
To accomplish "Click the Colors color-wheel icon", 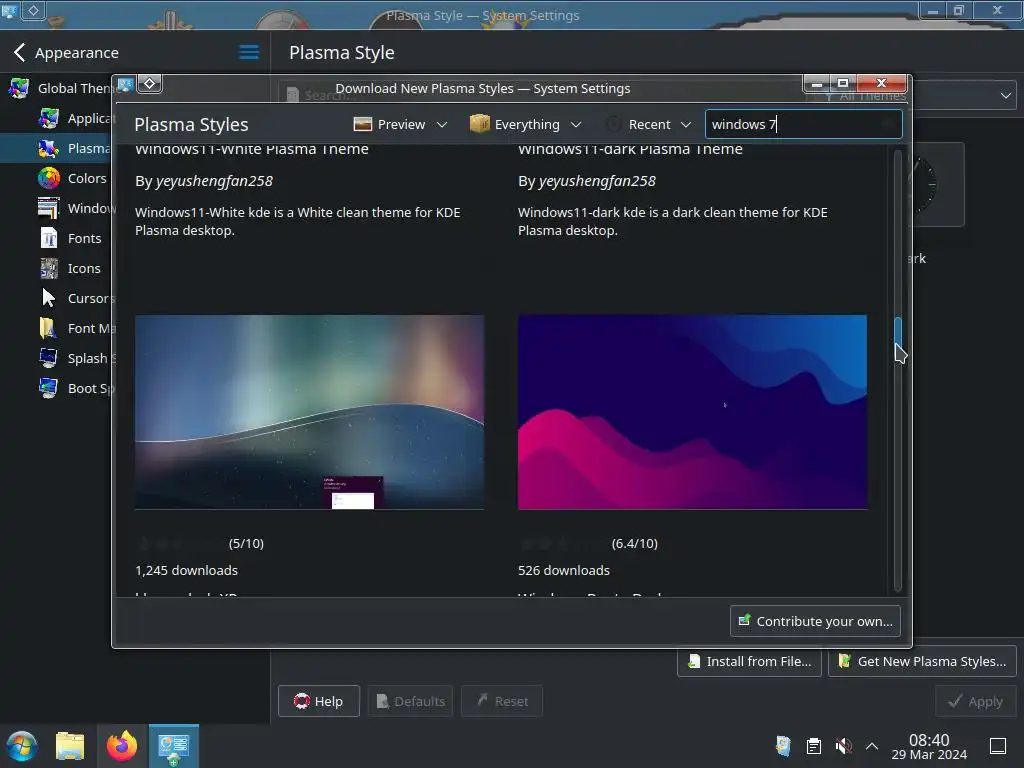I will (49, 178).
